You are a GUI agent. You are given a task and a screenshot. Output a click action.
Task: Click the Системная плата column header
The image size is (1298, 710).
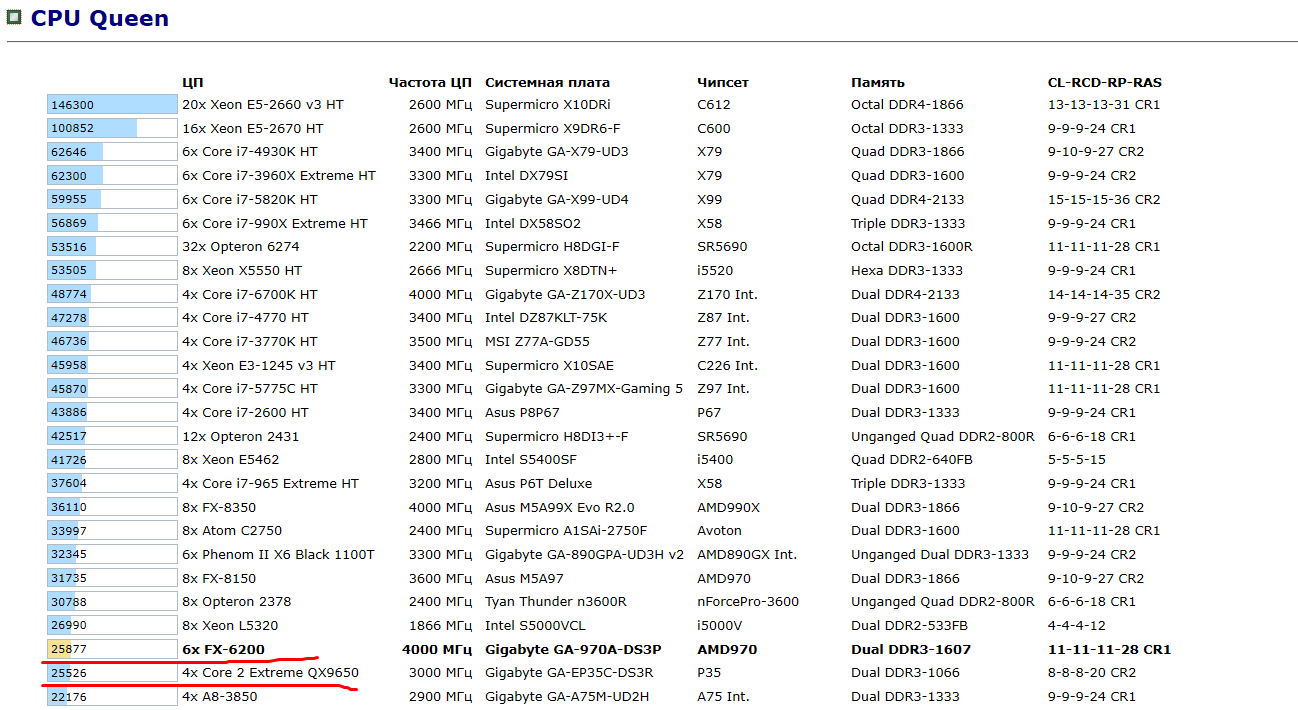tap(547, 82)
